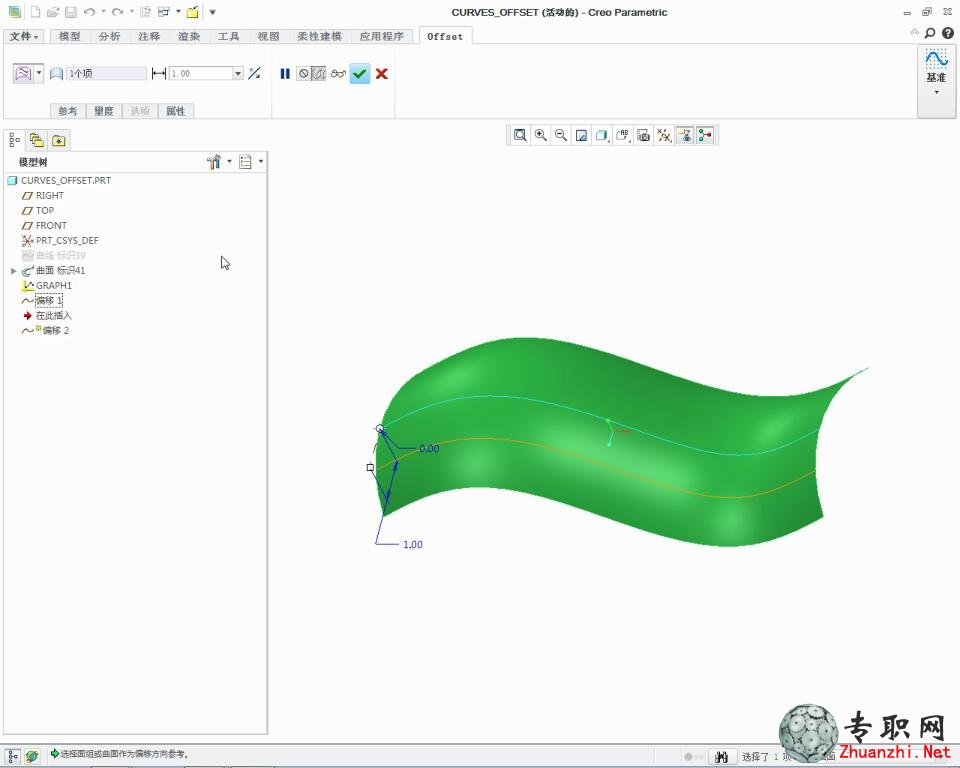Switch to Favorites tab icon
960x768 pixels.
(59, 140)
